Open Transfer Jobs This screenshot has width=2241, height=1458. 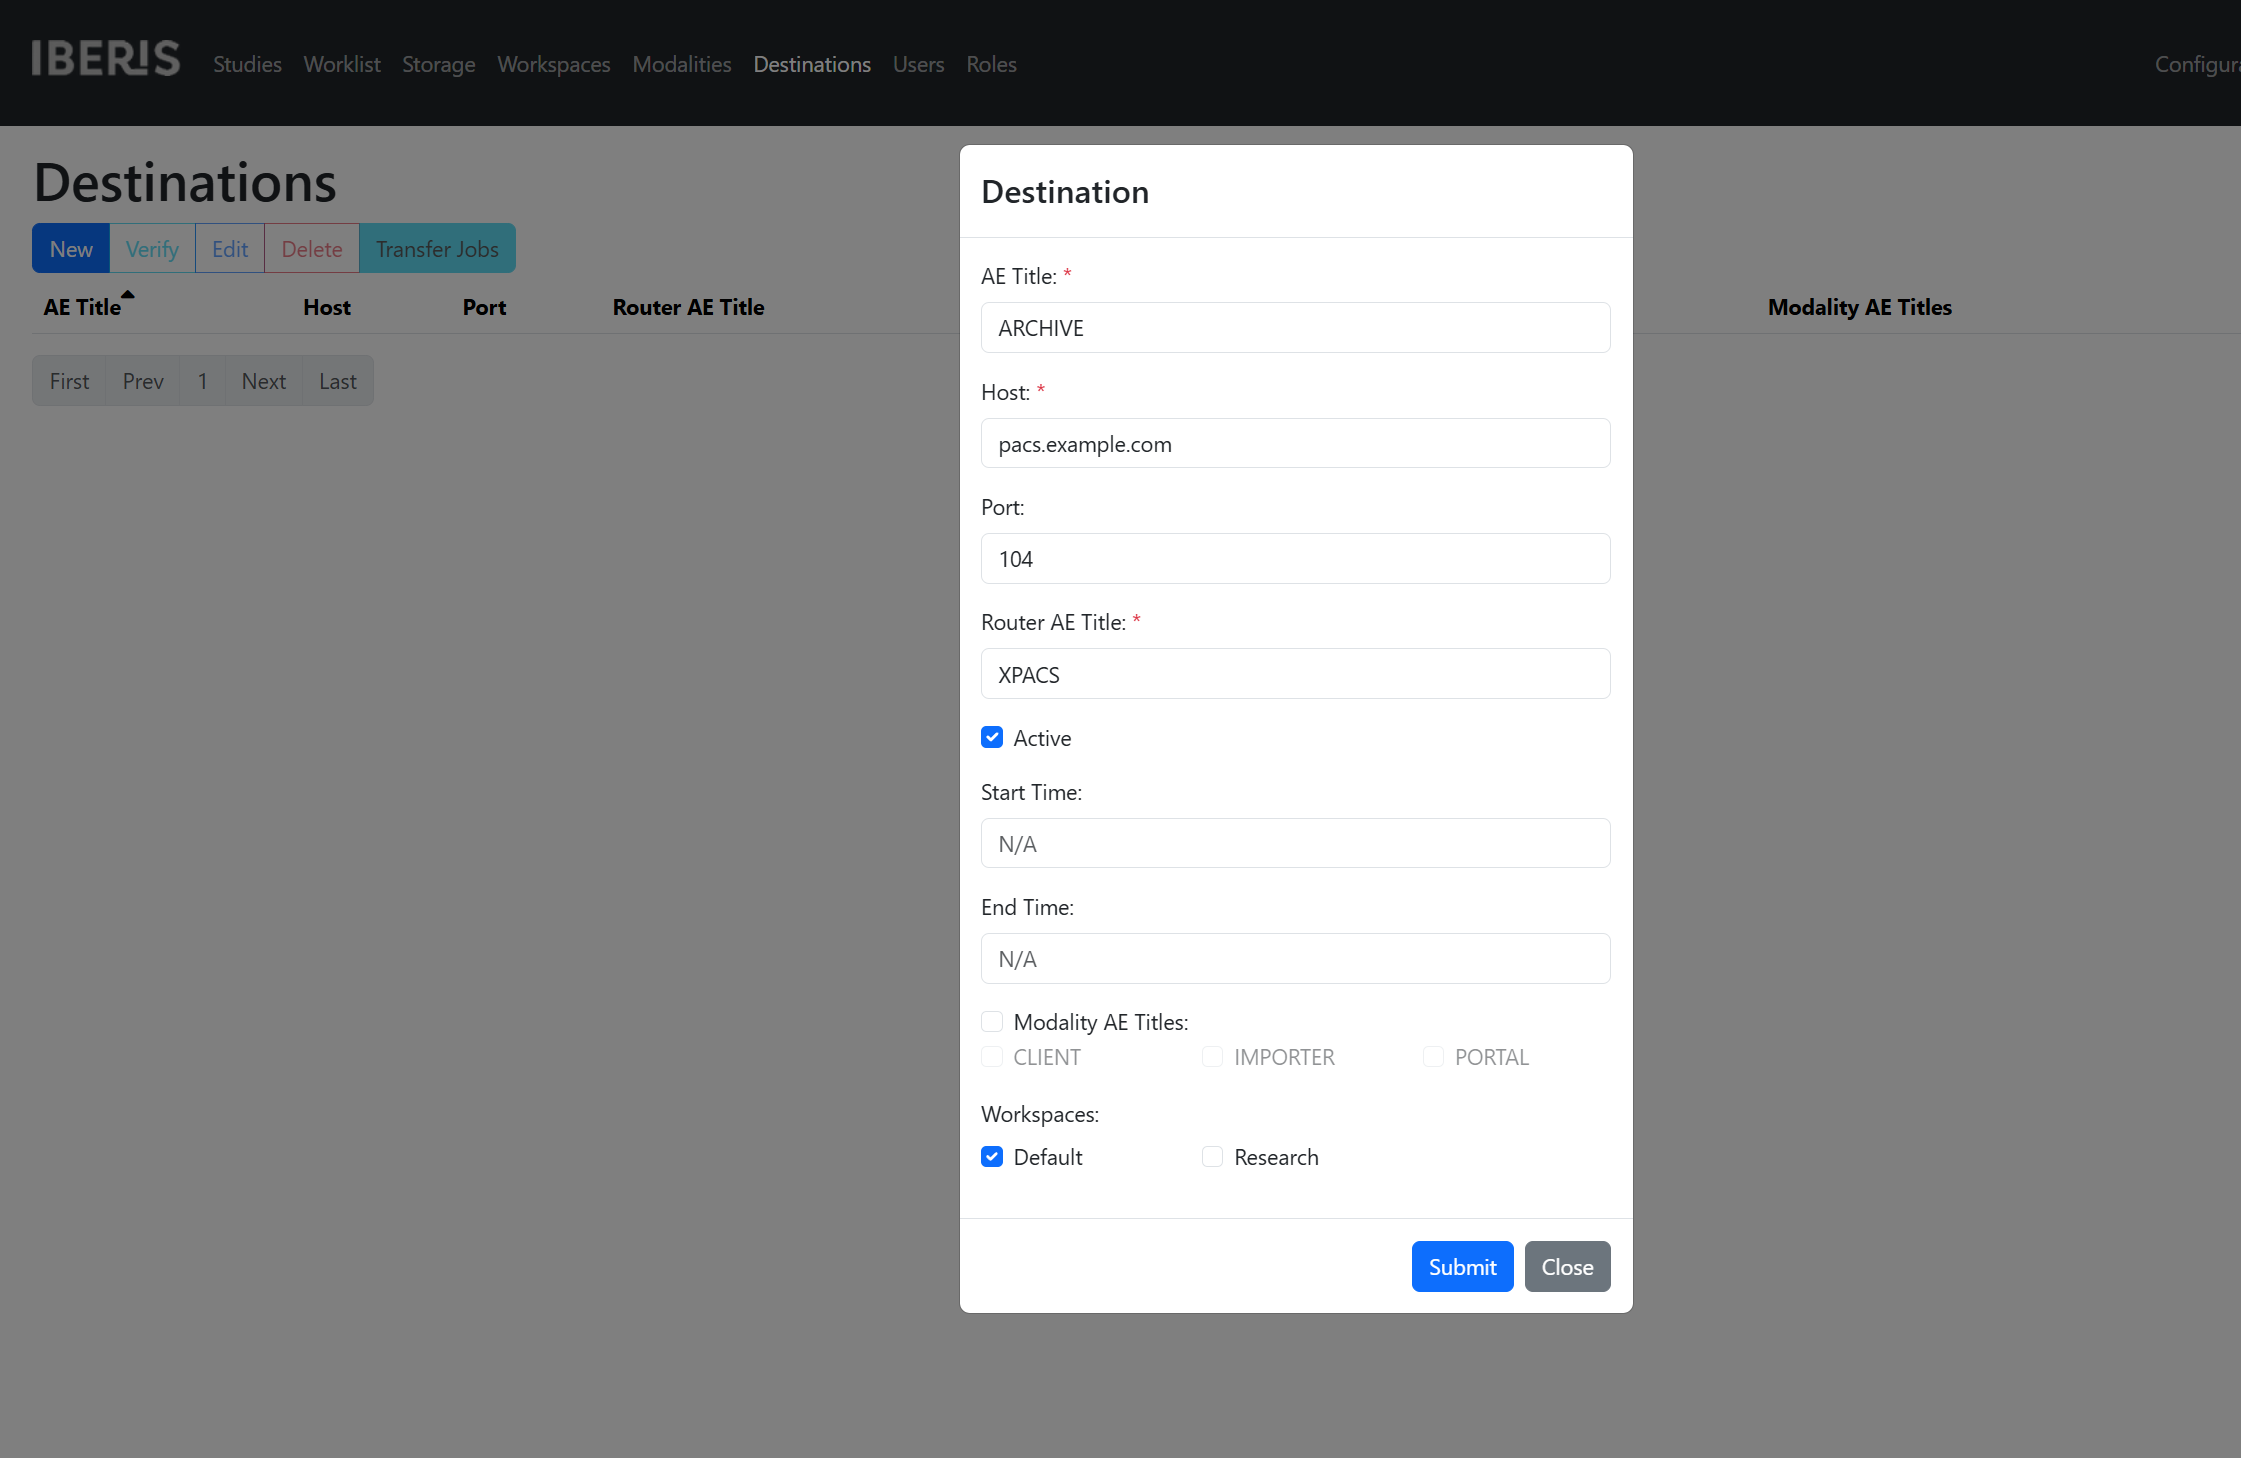tap(437, 249)
